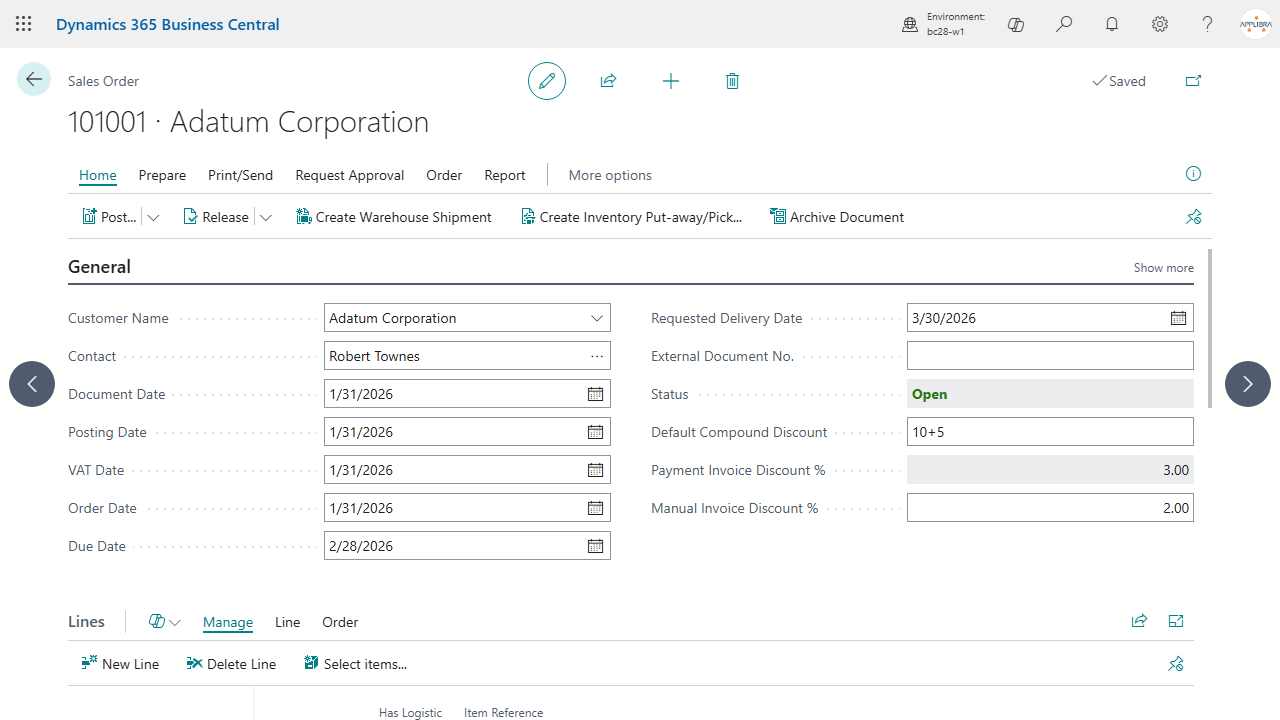Image resolution: width=1280 pixels, height=720 pixels.
Task: Open the search magnifier icon
Action: tap(1064, 24)
